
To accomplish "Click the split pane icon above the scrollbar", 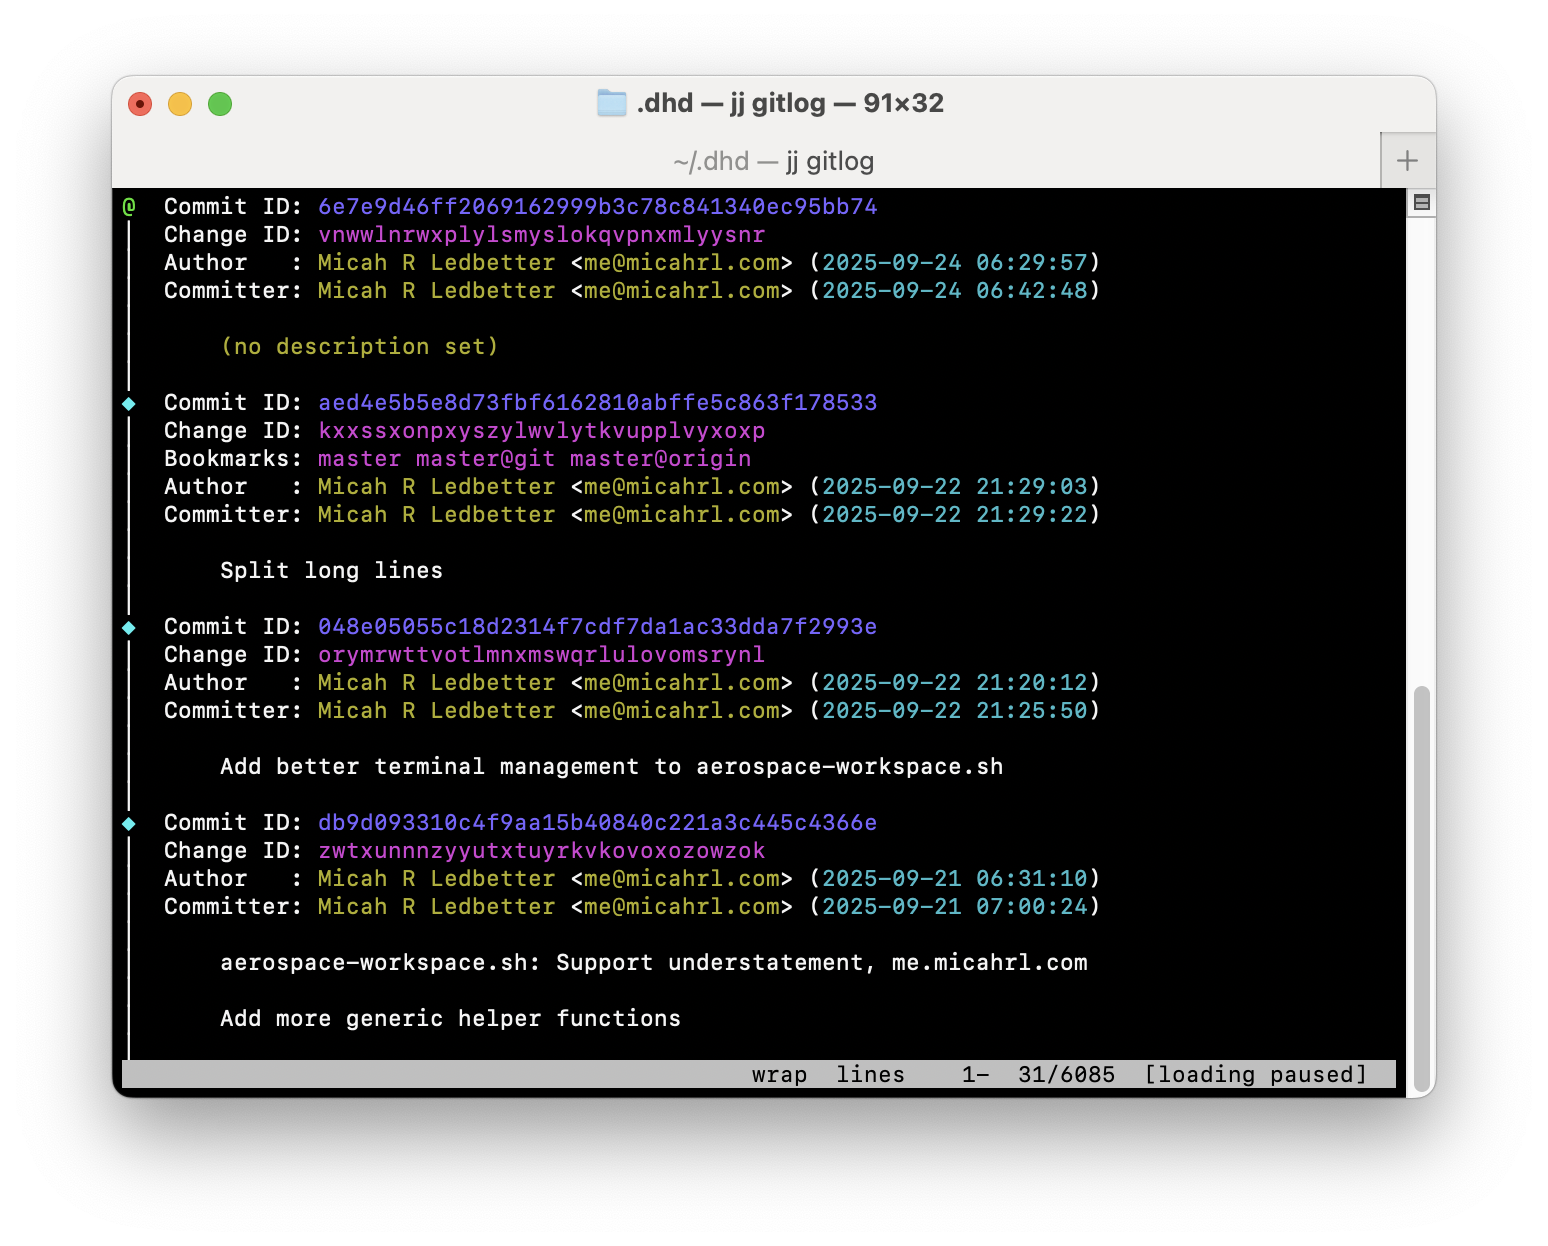I will point(1421,203).
